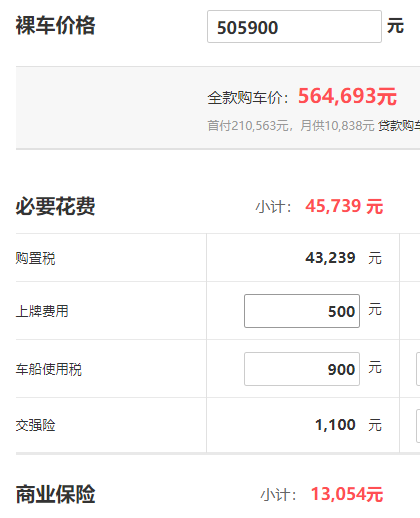The image size is (420, 518).
Task: Click the 全款购车价 label
Action: click(x=248, y=98)
